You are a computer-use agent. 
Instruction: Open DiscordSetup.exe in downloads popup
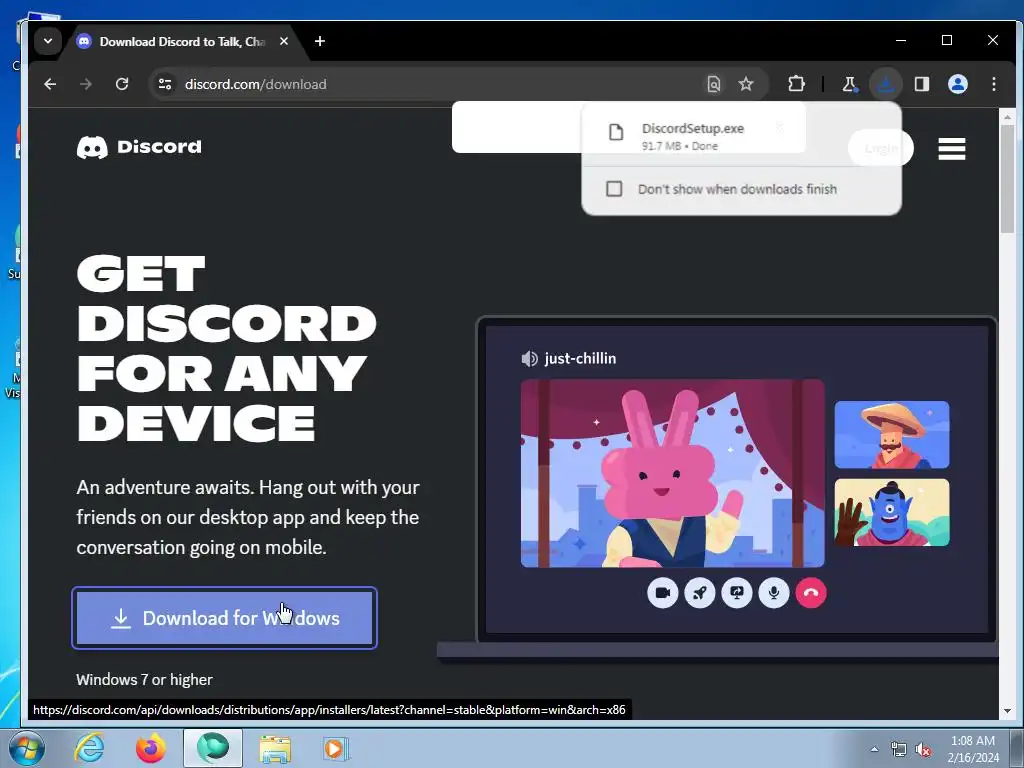(692, 136)
